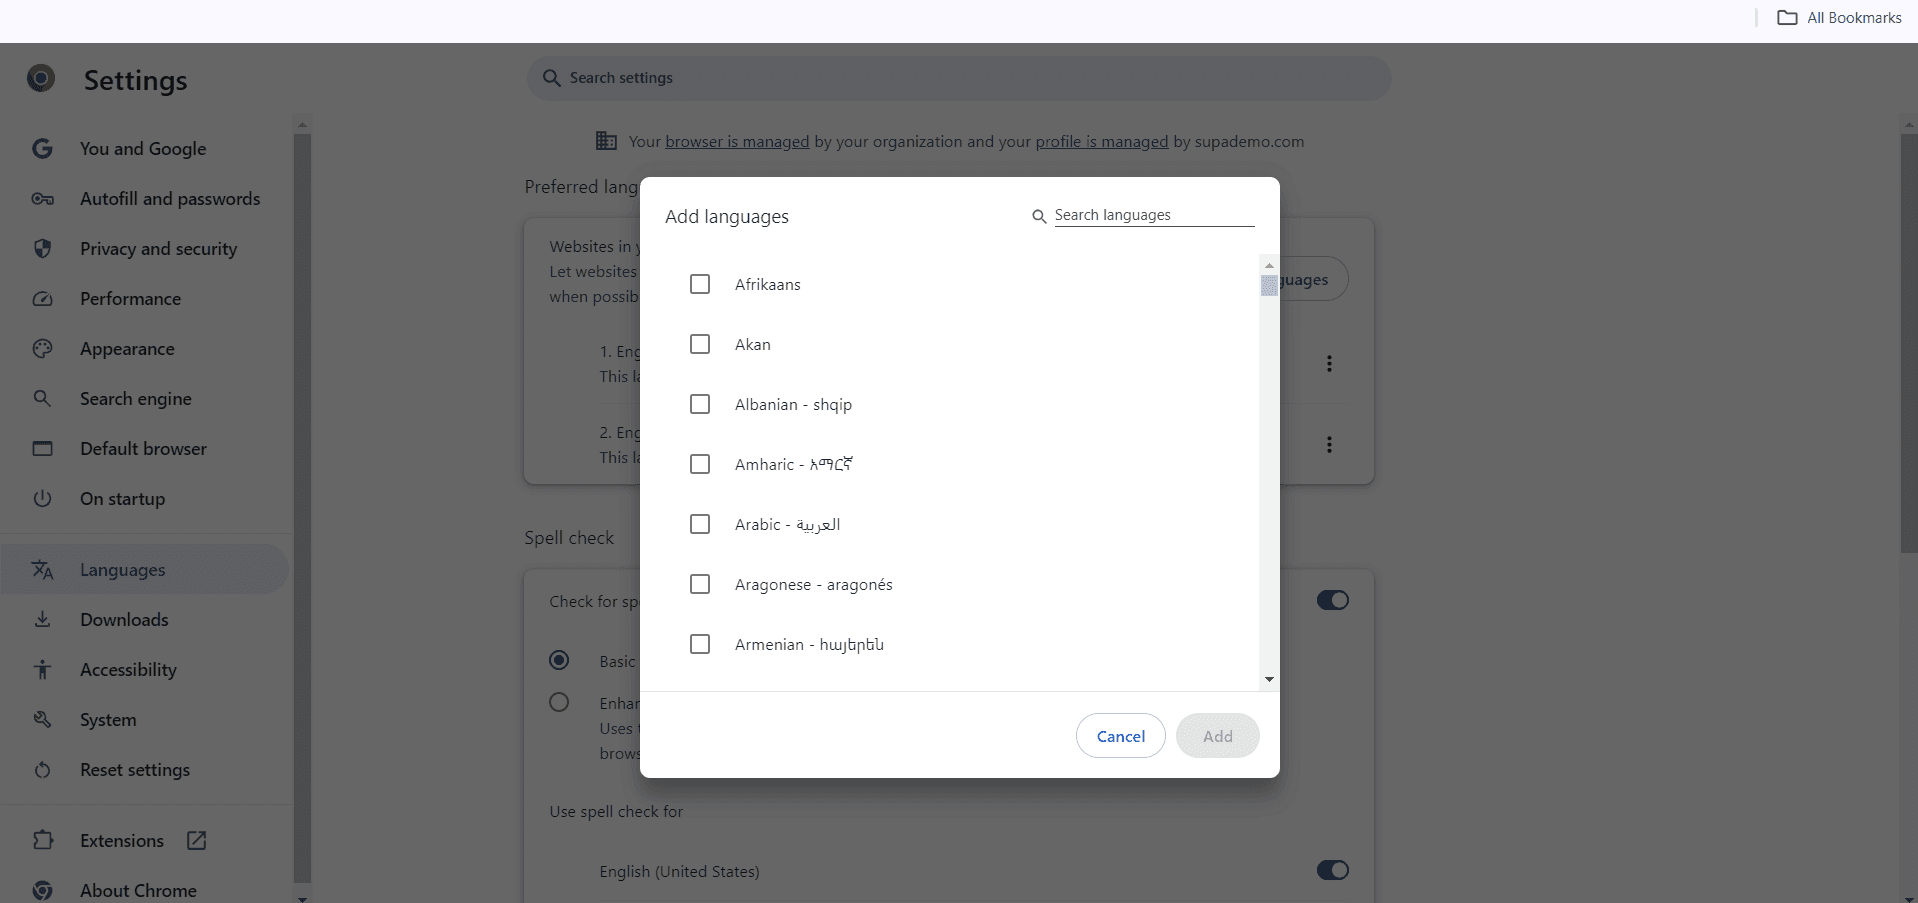The image size is (1918, 903).
Task: Open the second language's three-dot menu
Action: coord(1330,444)
